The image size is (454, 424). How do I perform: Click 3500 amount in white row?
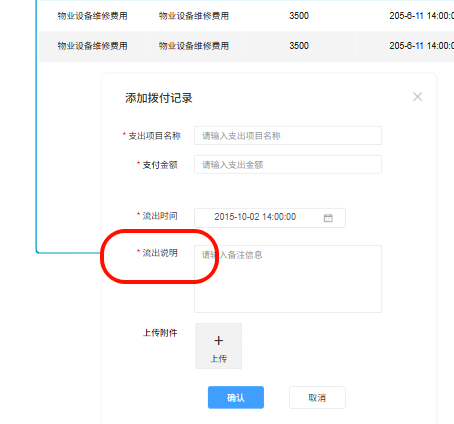point(299,16)
